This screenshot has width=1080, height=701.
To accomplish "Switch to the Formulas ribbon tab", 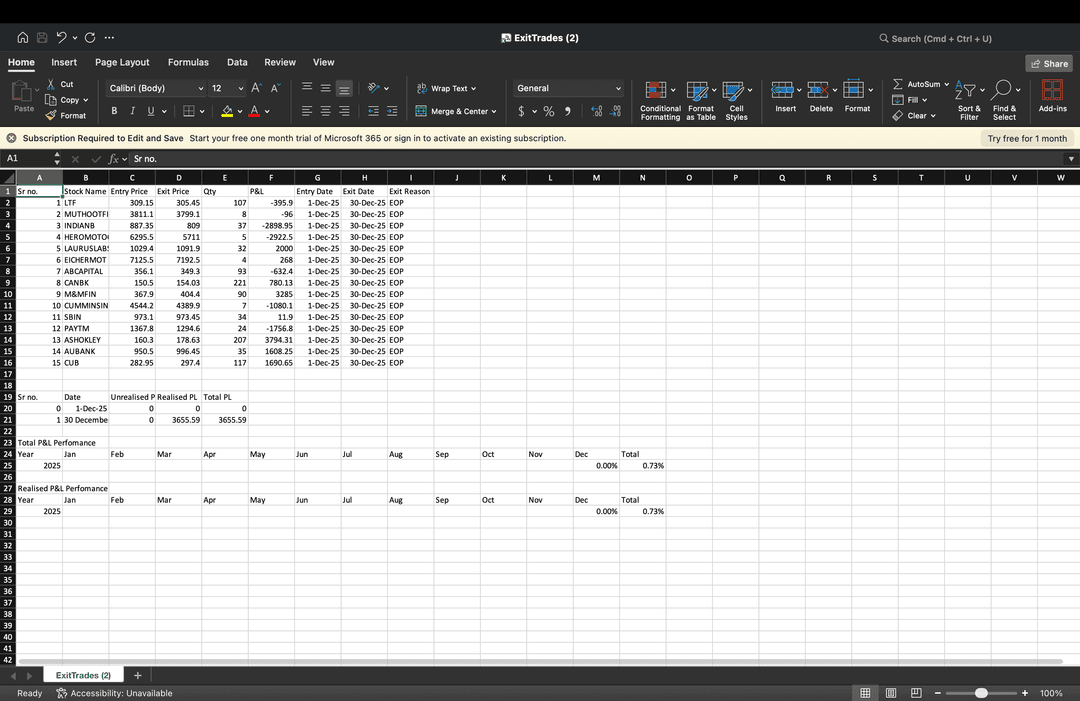I will 188,62.
